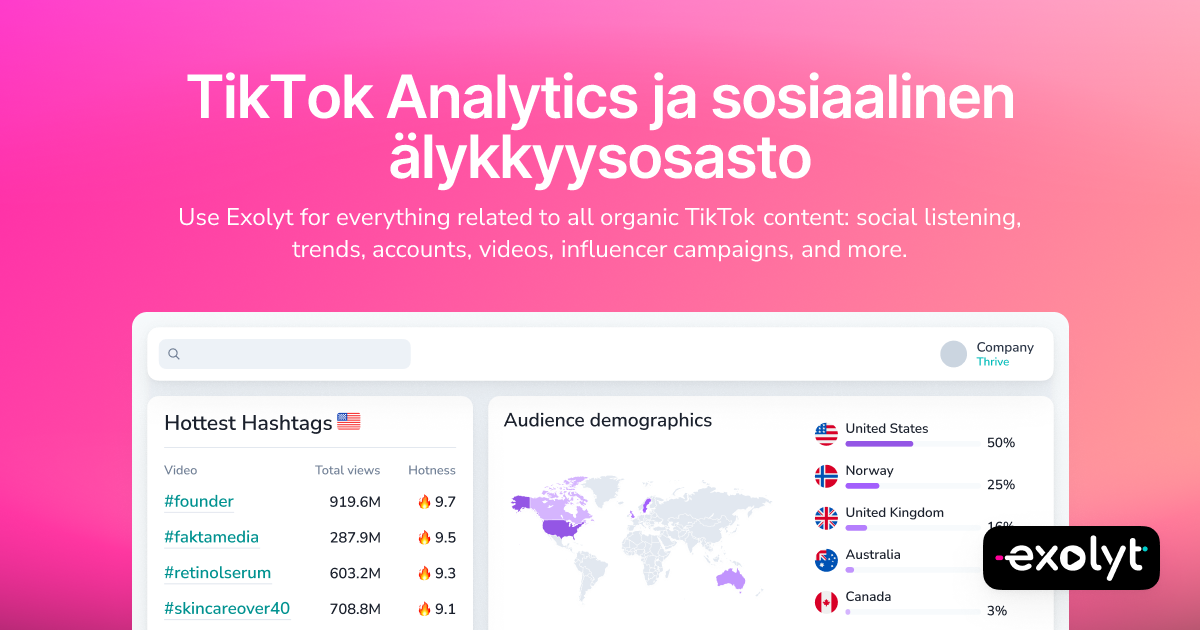Screen dimensions: 1200x630
Task: Click the Australia flag icon
Action: pos(826,560)
